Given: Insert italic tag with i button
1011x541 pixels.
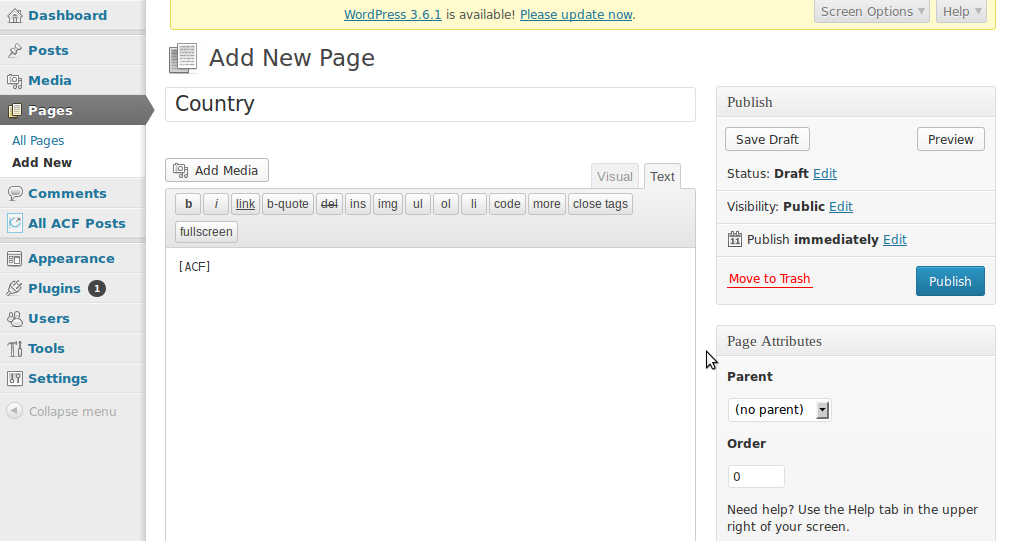Looking at the screenshot, I should pos(216,204).
